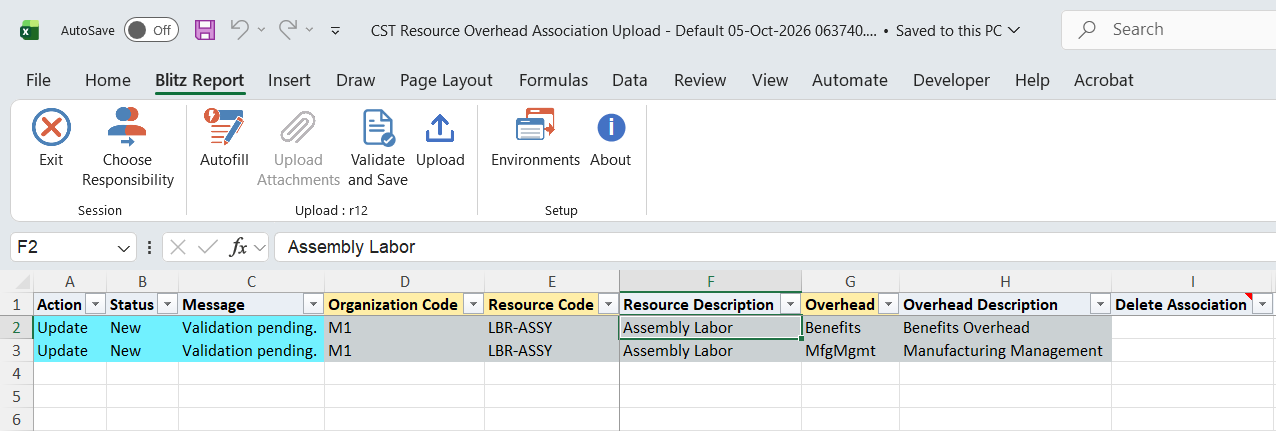The height and width of the screenshot is (431, 1276).
Task: Switch to the Review tab
Action: click(700, 80)
